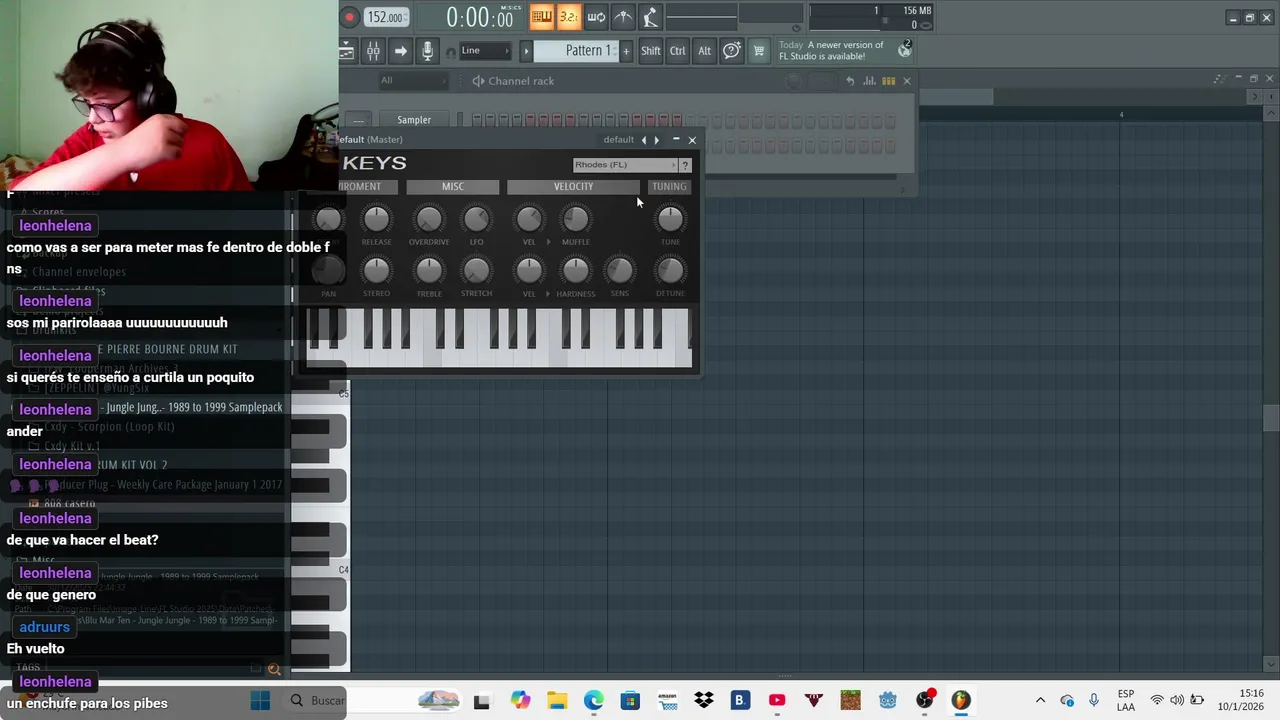Open the Rhodes (FL) preset dropdown

[625, 165]
